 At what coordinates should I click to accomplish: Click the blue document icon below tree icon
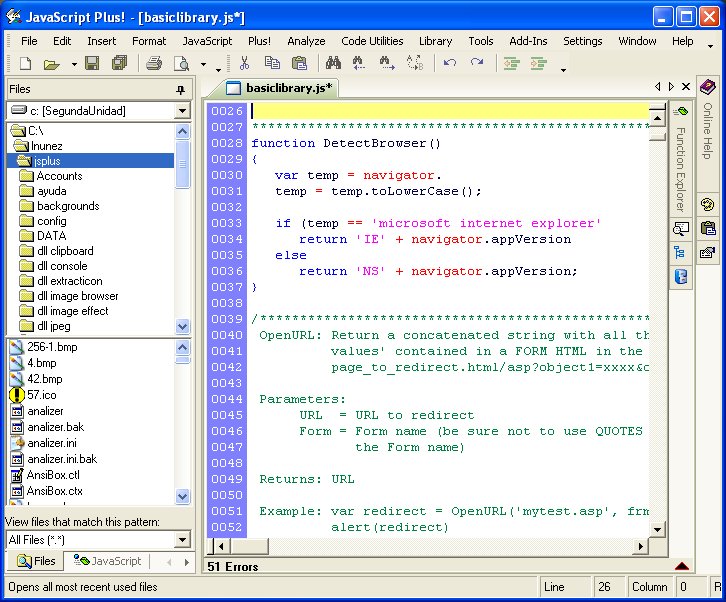681,276
